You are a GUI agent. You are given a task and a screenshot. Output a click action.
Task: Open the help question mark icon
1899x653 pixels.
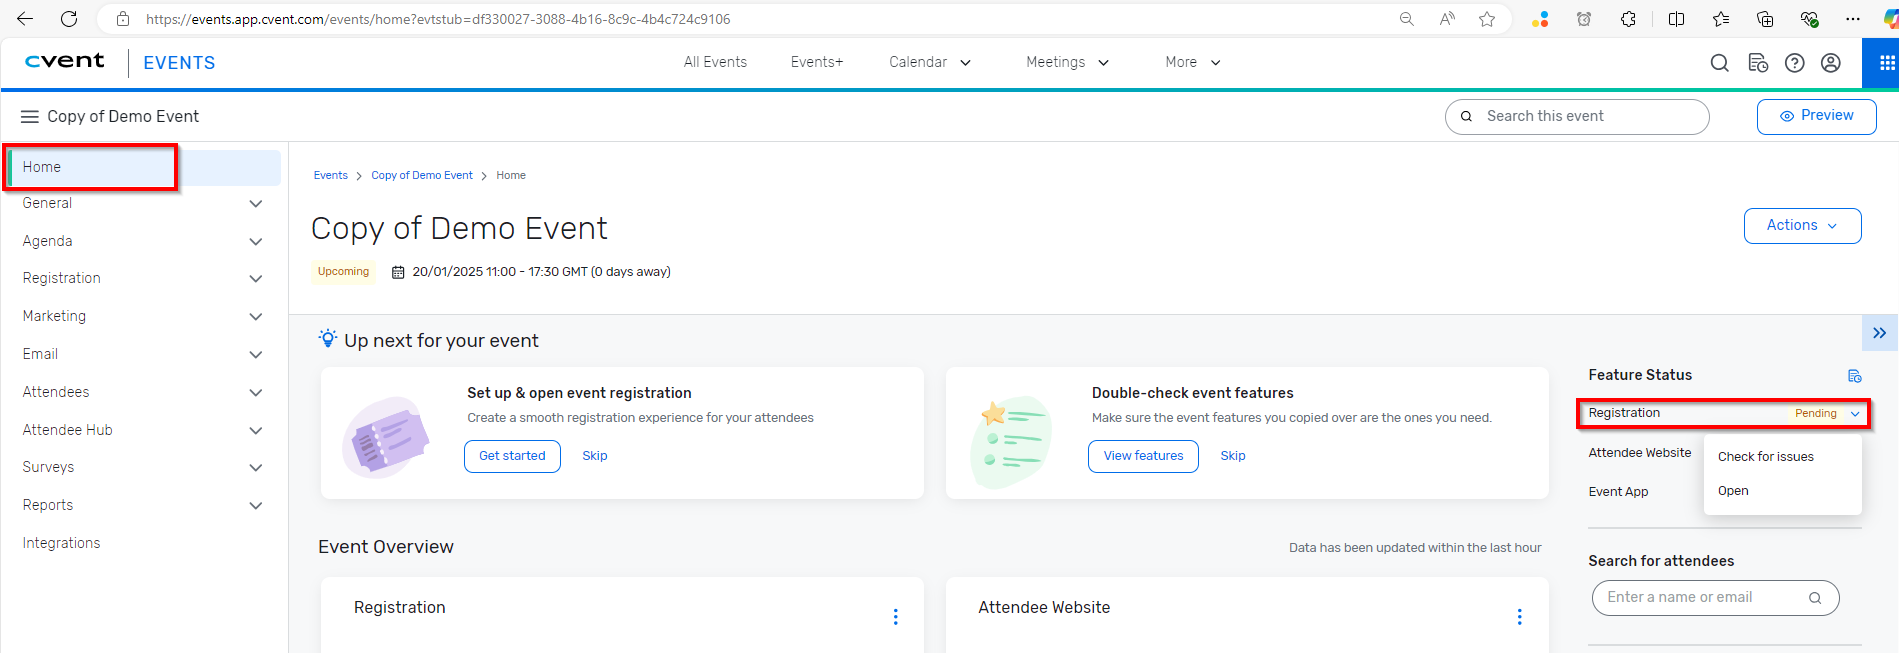1795,63
